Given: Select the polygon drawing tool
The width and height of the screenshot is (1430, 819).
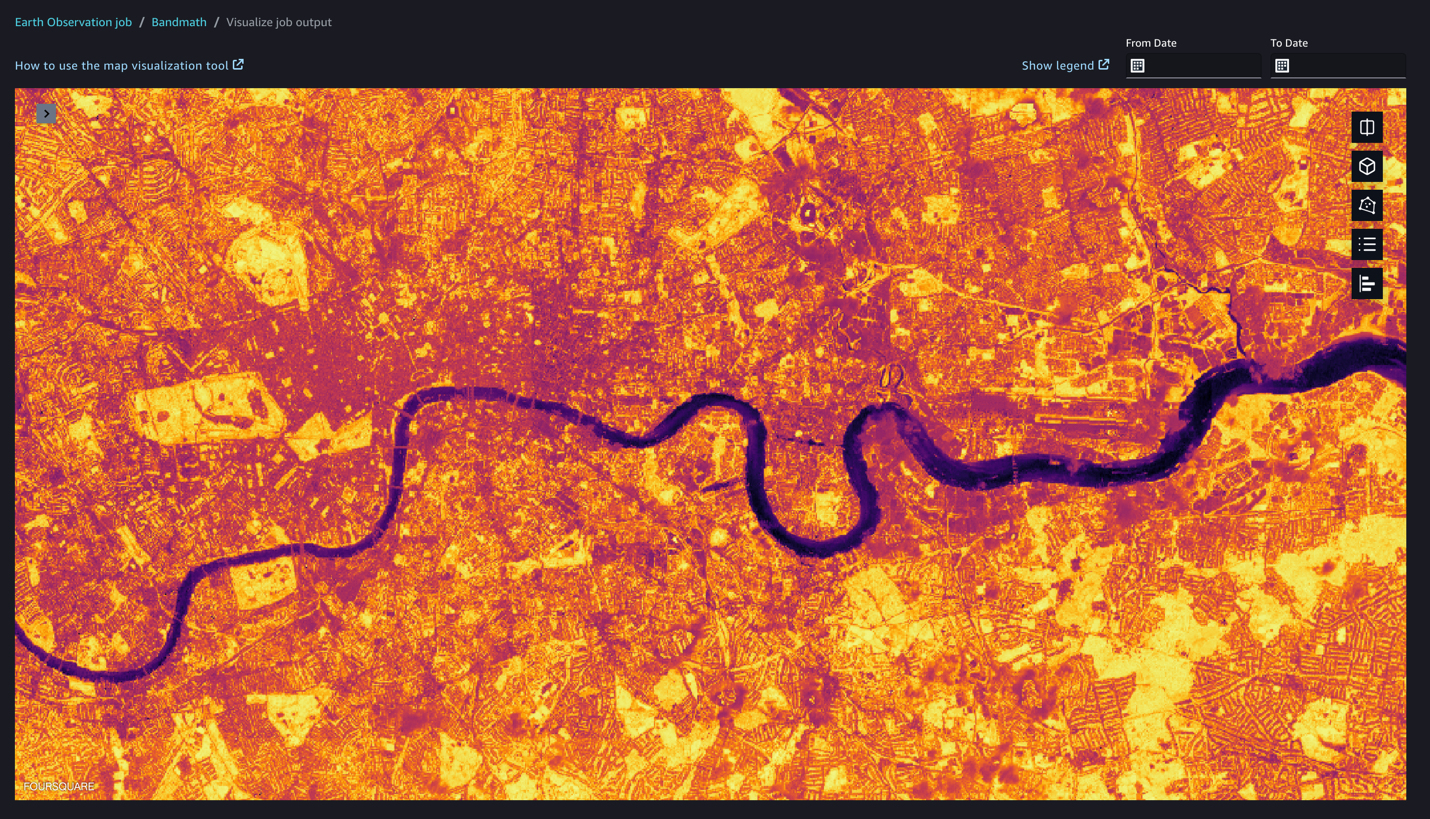Looking at the screenshot, I should (x=1366, y=205).
